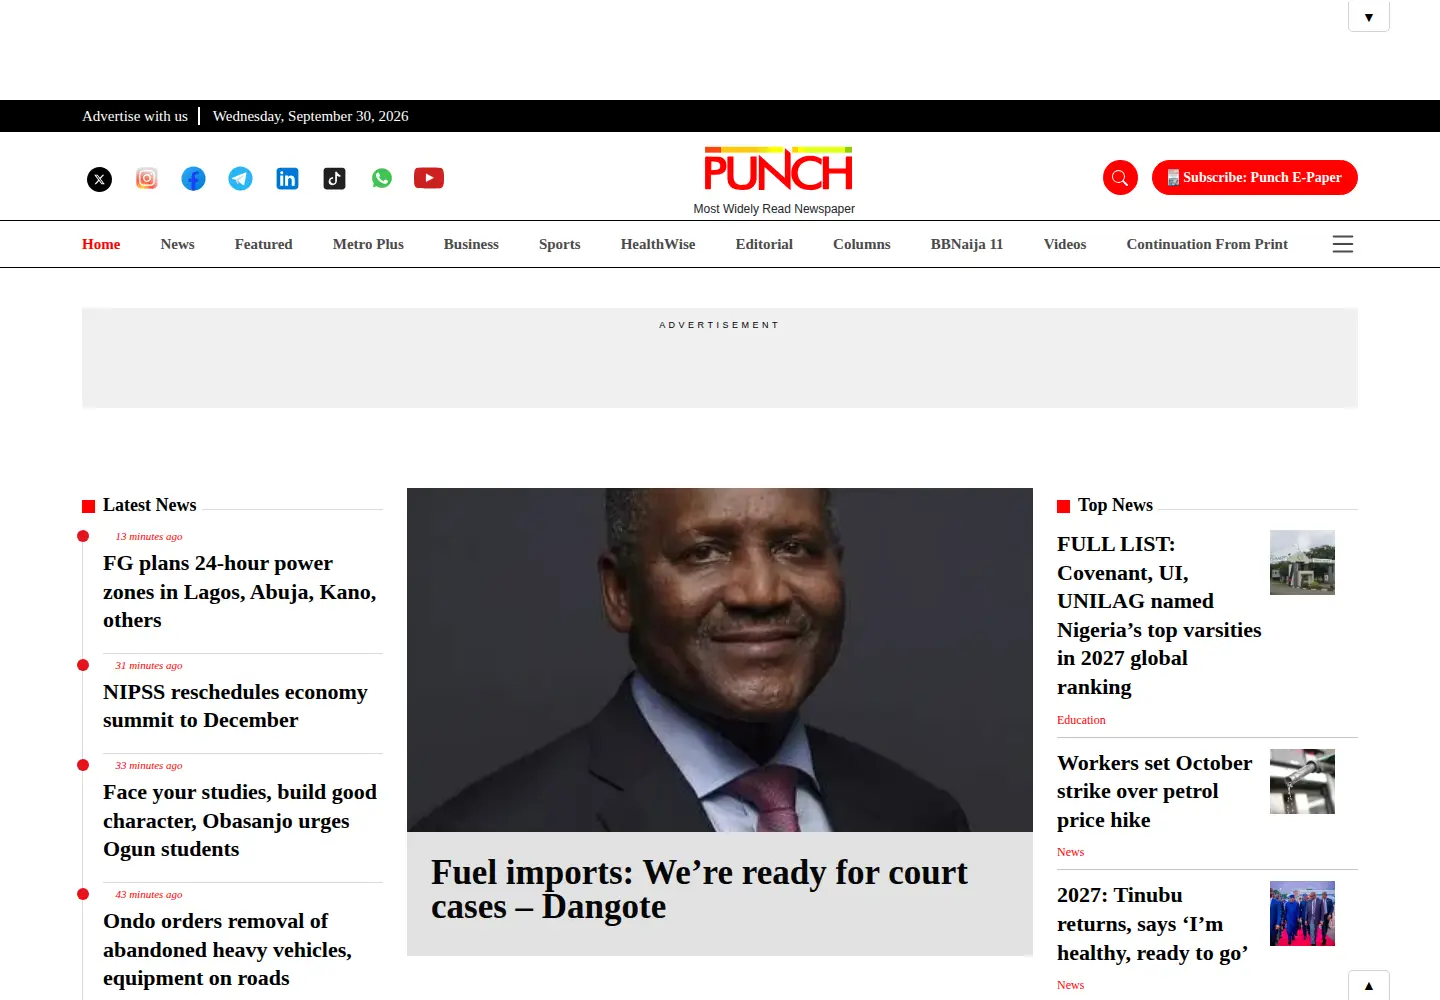Image resolution: width=1440 pixels, height=1000 pixels.
Task: Read FG plans 24-hour power zones story
Action: [x=240, y=592]
